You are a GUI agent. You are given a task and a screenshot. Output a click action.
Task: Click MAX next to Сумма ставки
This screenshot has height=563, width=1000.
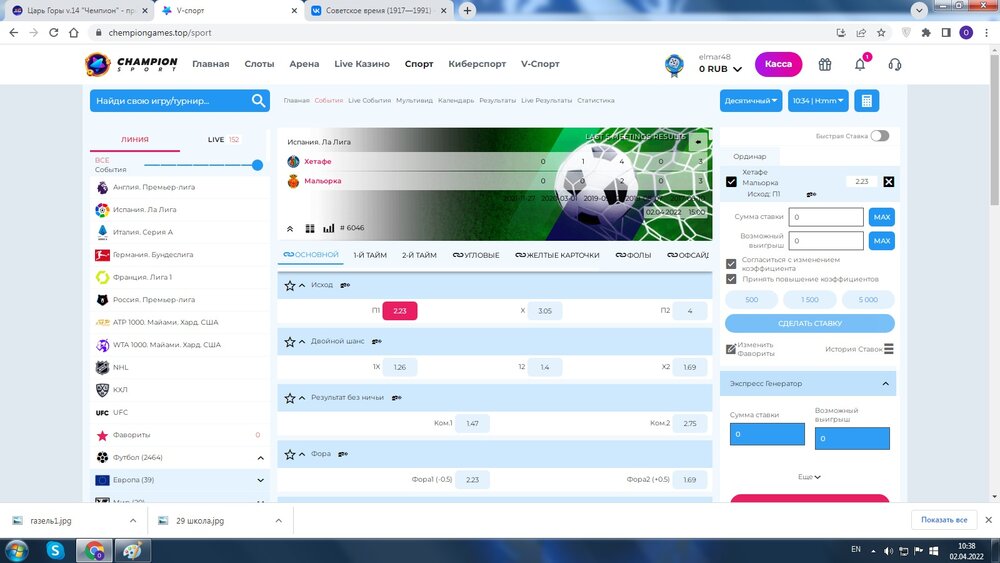coord(881,217)
